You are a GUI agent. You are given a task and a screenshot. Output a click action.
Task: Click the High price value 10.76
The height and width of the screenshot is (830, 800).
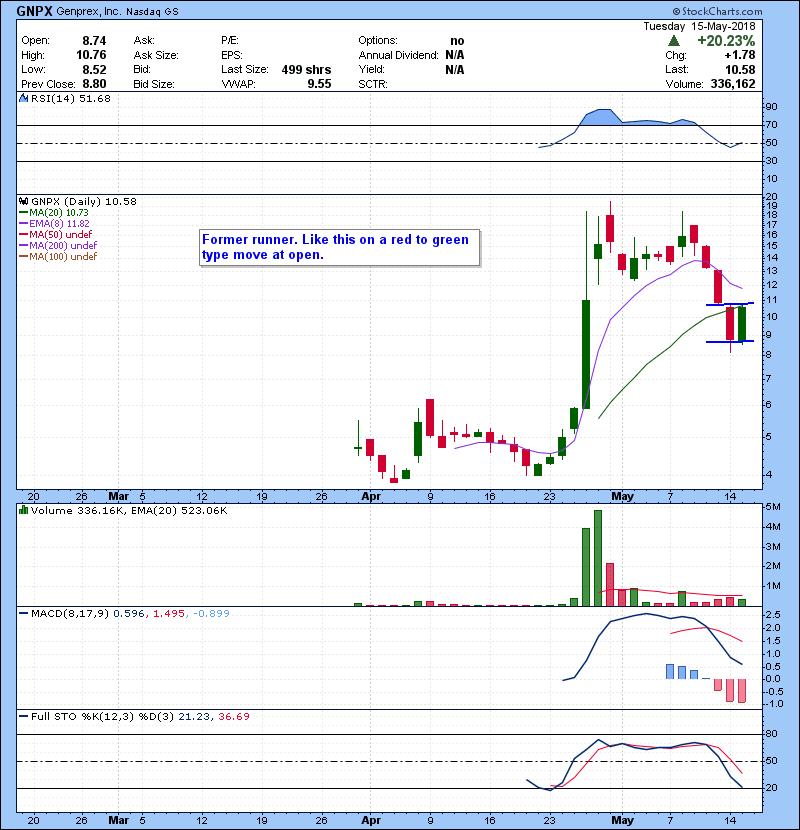[x=91, y=55]
